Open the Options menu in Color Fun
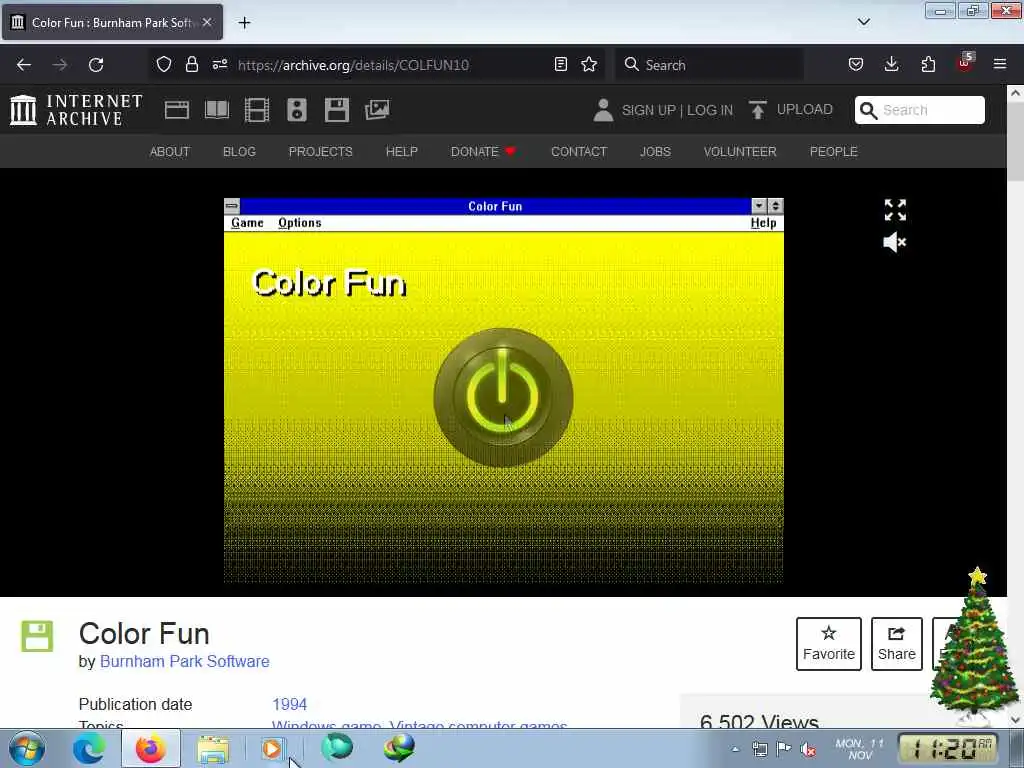 coord(300,223)
